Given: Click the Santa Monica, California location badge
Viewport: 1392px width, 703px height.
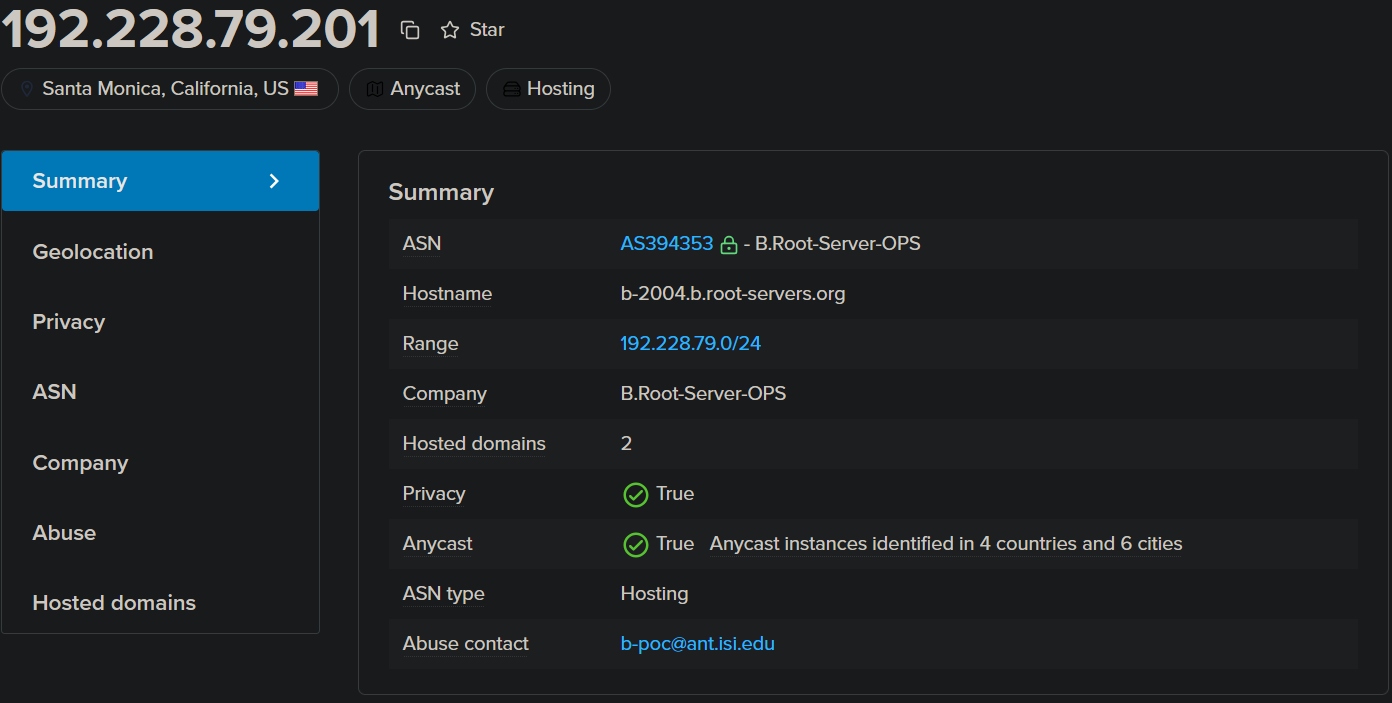Looking at the screenshot, I should pos(165,89).
